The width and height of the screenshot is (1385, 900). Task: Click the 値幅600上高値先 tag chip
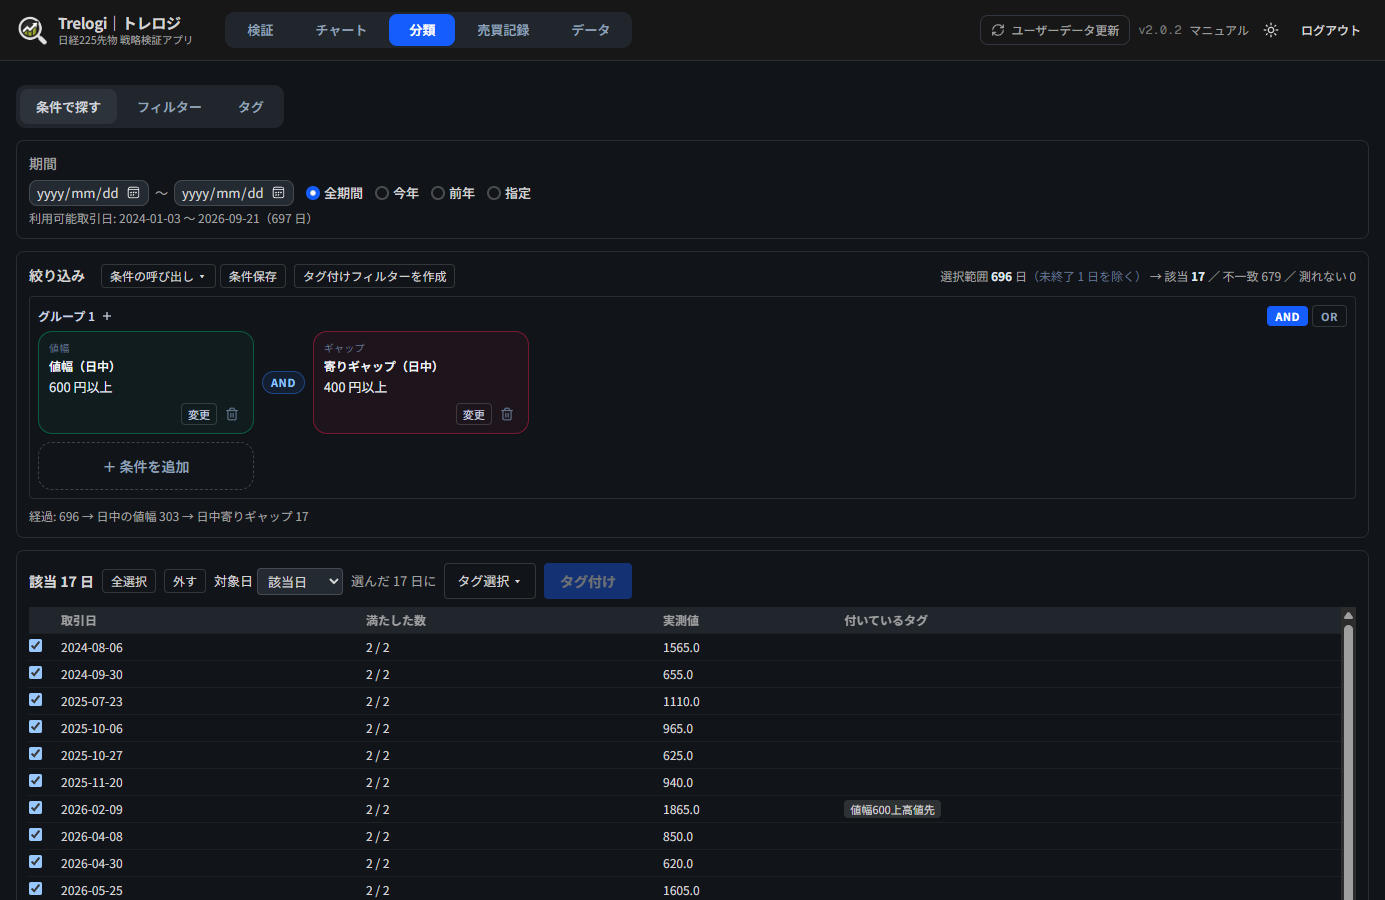tap(892, 810)
